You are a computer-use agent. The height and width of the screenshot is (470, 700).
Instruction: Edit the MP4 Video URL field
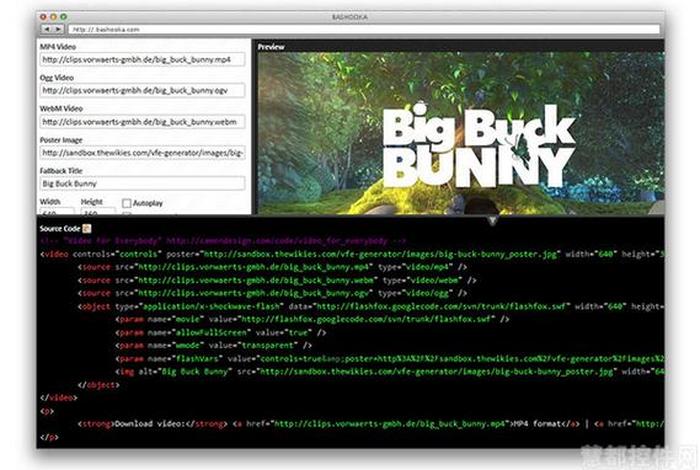(x=142, y=59)
